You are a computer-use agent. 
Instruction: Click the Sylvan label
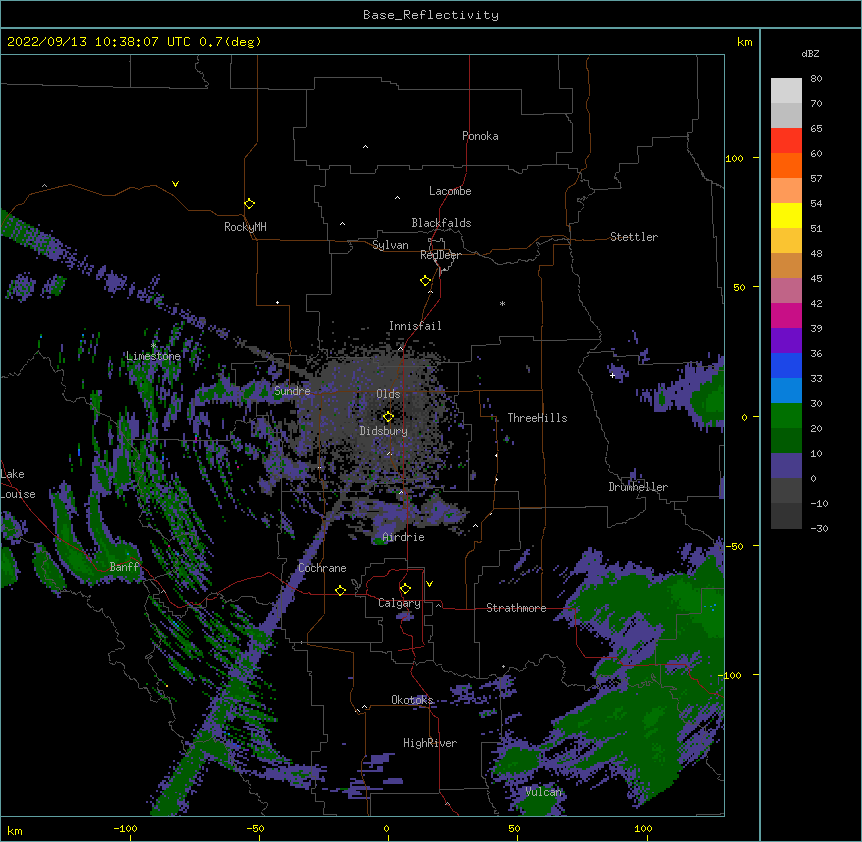(390, 245)
